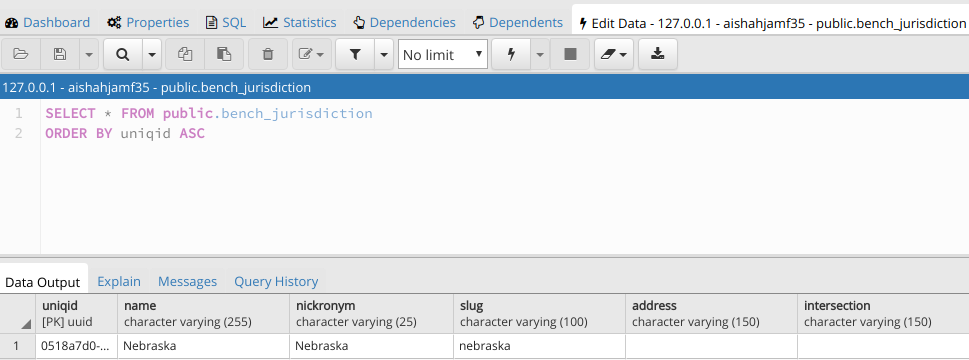Click the Nebraska cell in nickronym column

pyautogui.click(x=372, y=346)
